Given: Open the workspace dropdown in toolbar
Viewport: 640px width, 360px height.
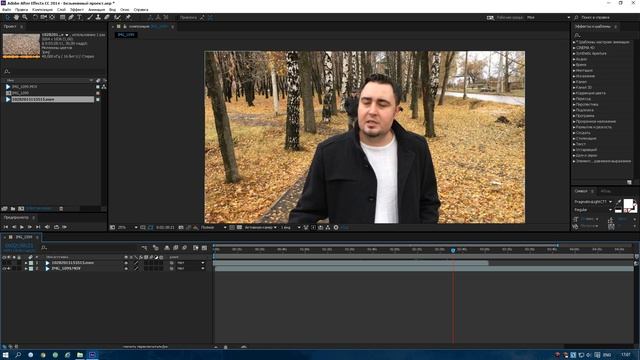Looking at the screenshot, I should tap(548, 18).
